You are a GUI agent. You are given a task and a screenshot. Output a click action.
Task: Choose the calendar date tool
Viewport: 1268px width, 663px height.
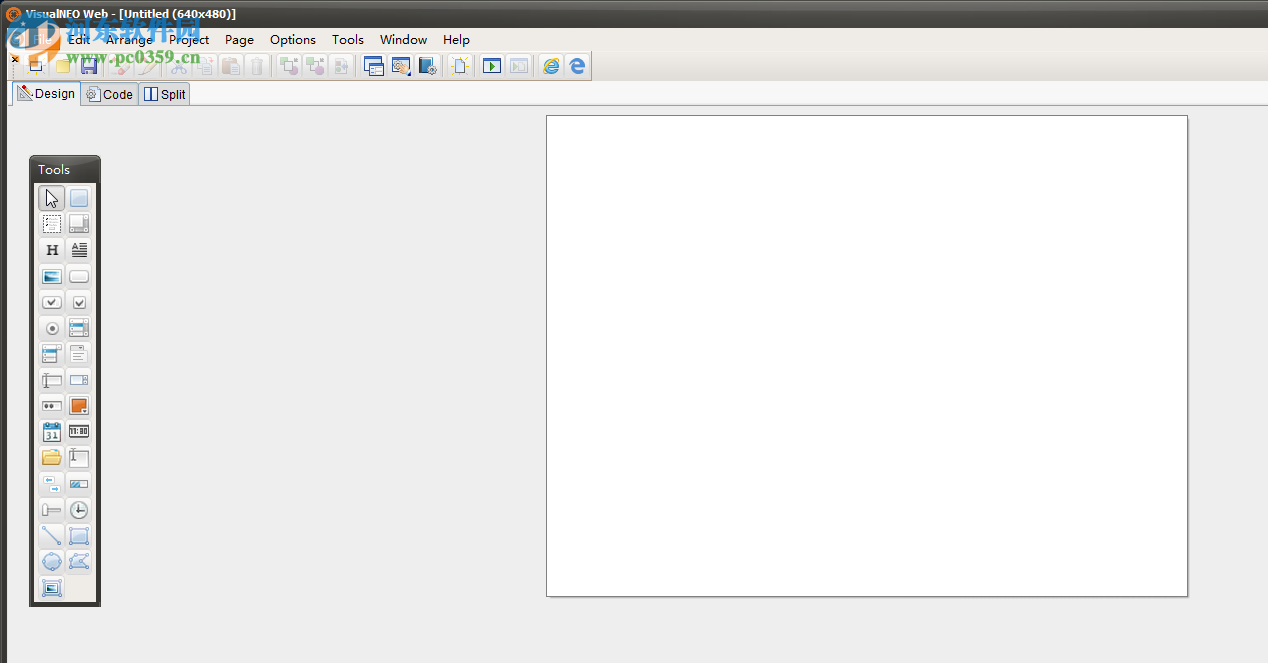[x=52, y=432]
